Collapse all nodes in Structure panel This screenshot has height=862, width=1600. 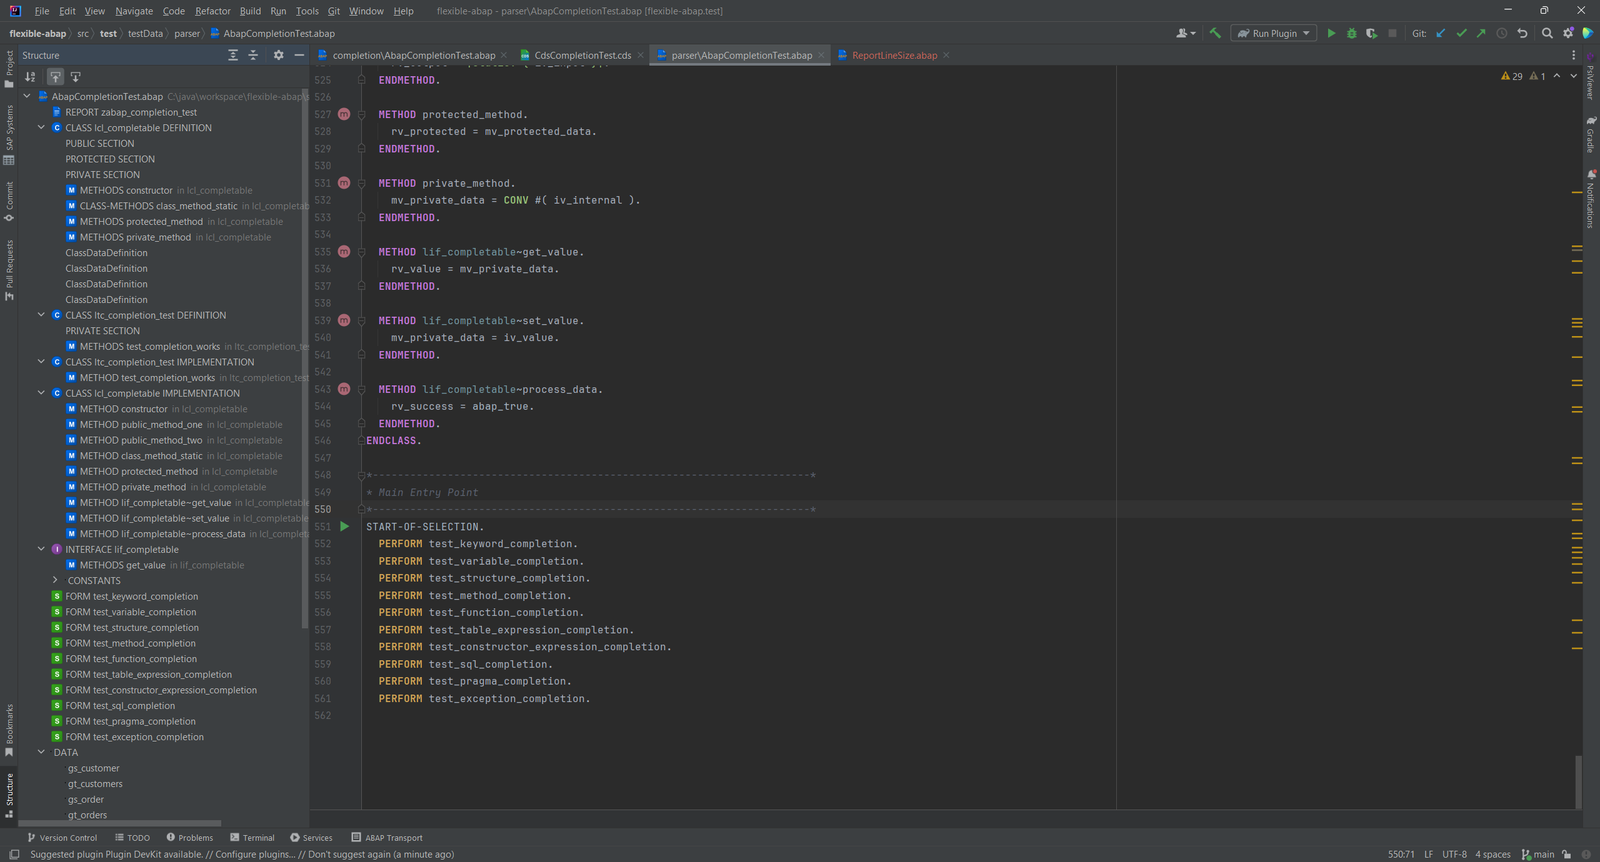click(253, 55)
